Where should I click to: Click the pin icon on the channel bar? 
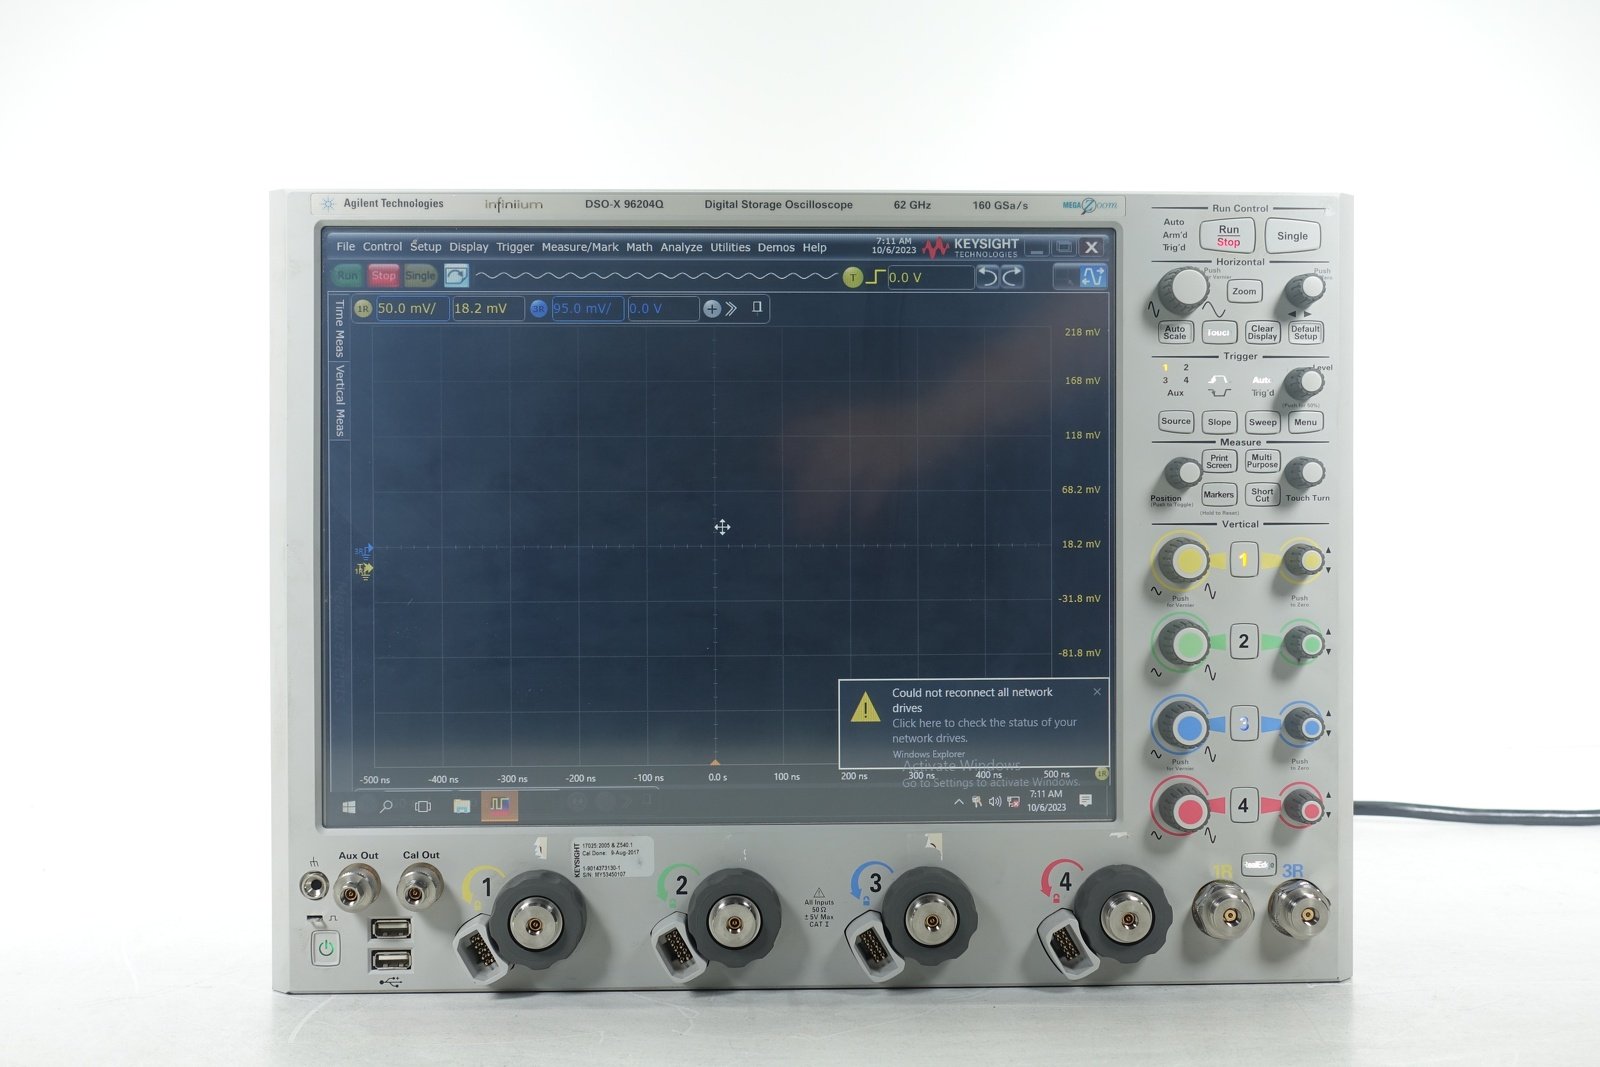[x=757, y=308]
